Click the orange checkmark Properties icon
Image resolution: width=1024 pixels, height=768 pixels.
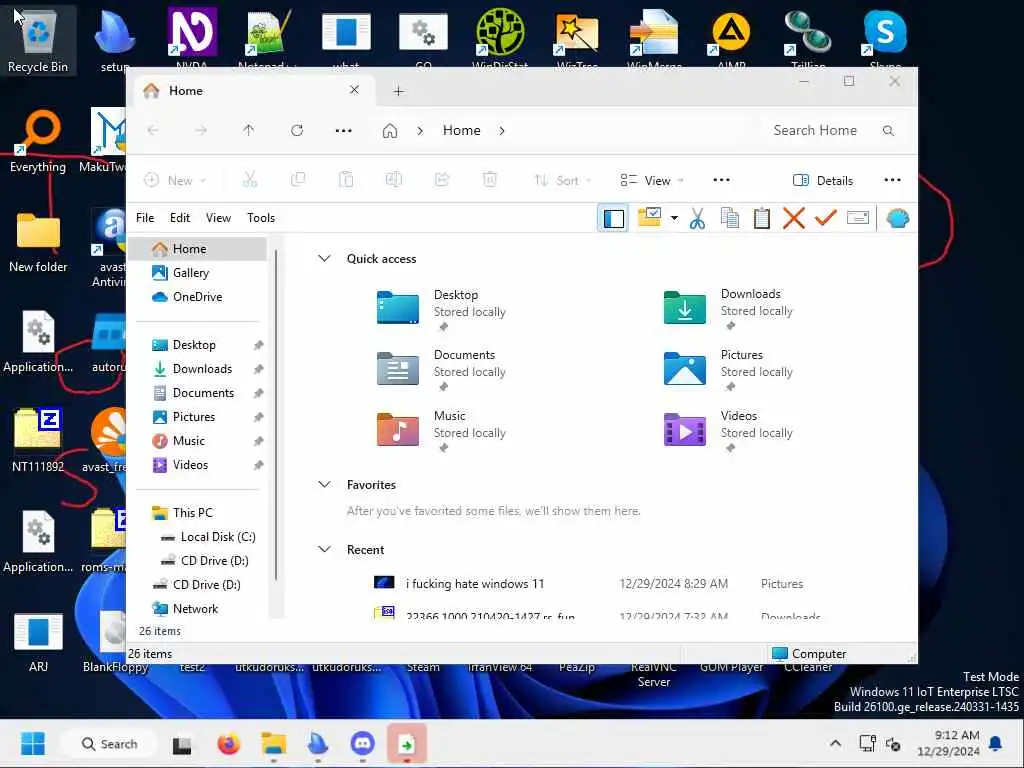[825, 218]
